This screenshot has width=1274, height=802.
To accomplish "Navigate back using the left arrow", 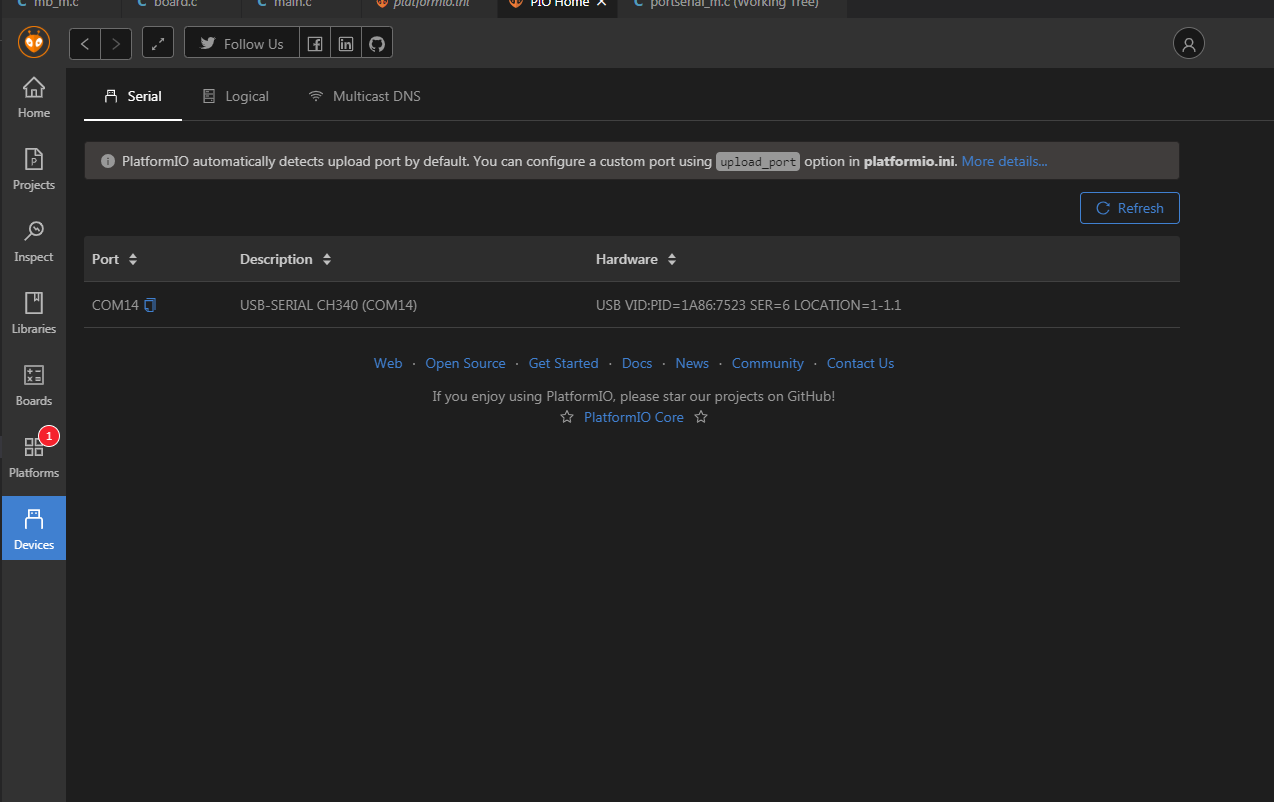I will tap(84, 43).
